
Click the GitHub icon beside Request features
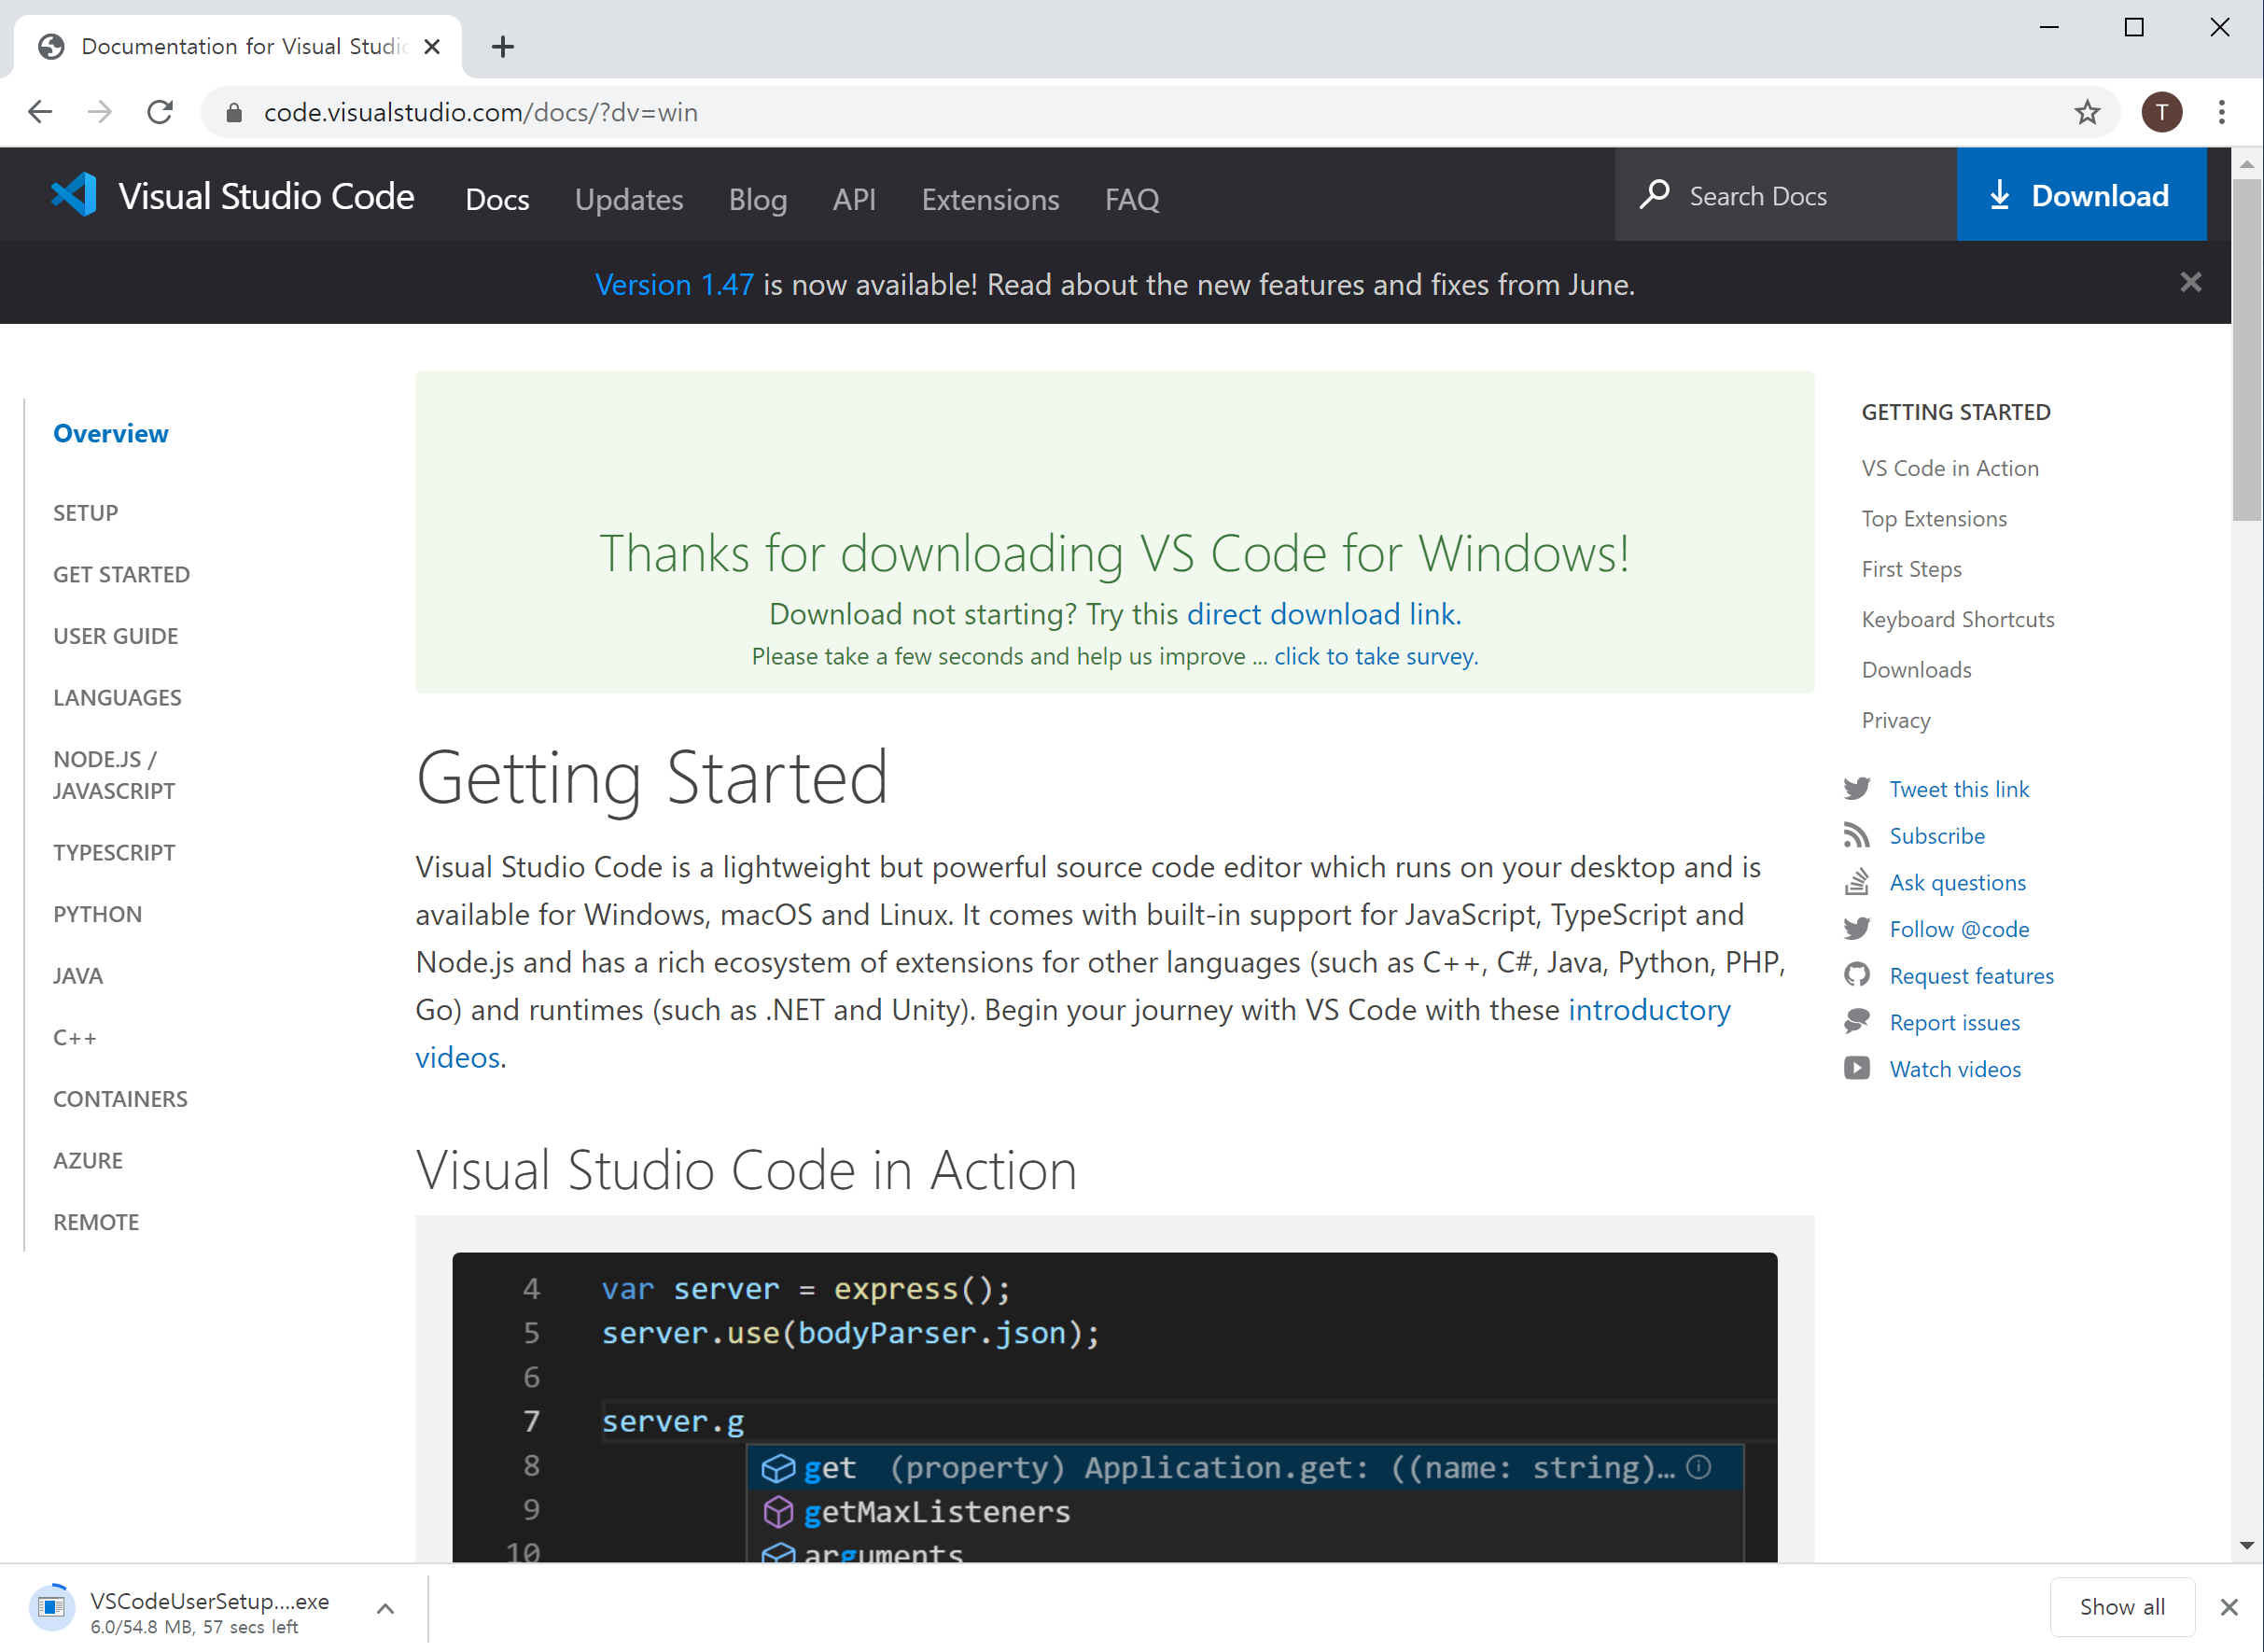click(x=1857, y=976)
